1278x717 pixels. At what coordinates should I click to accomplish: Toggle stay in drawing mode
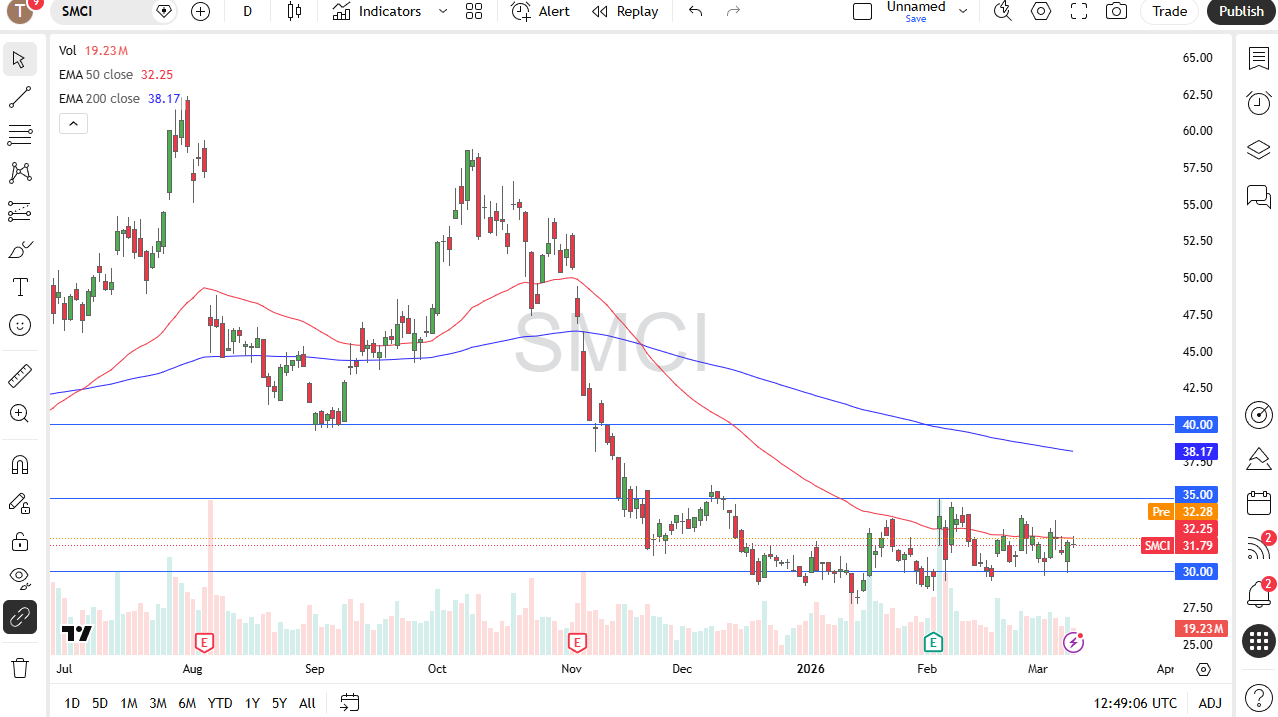19,503
